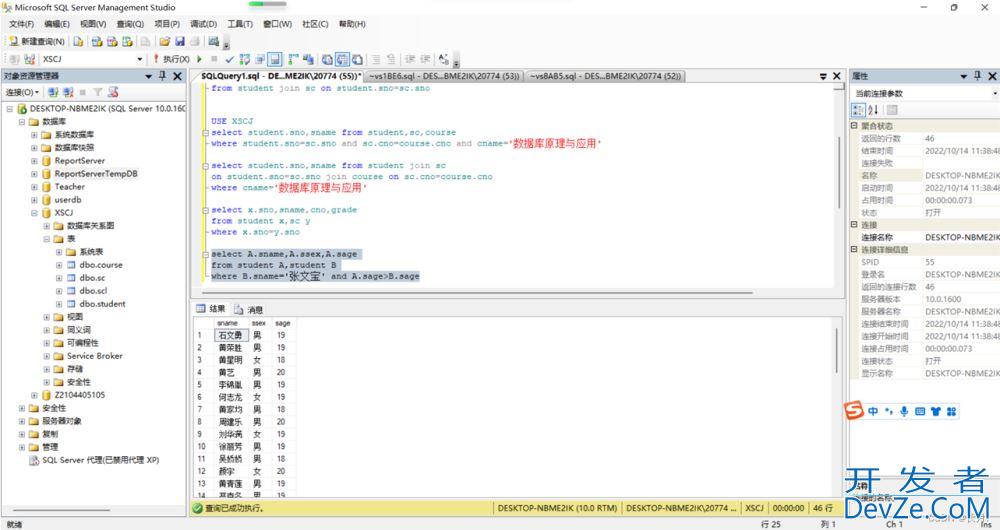This screenshot has height=530, width=1000.
Task: Expand the Teacher database node
Action: click(34, 187)
